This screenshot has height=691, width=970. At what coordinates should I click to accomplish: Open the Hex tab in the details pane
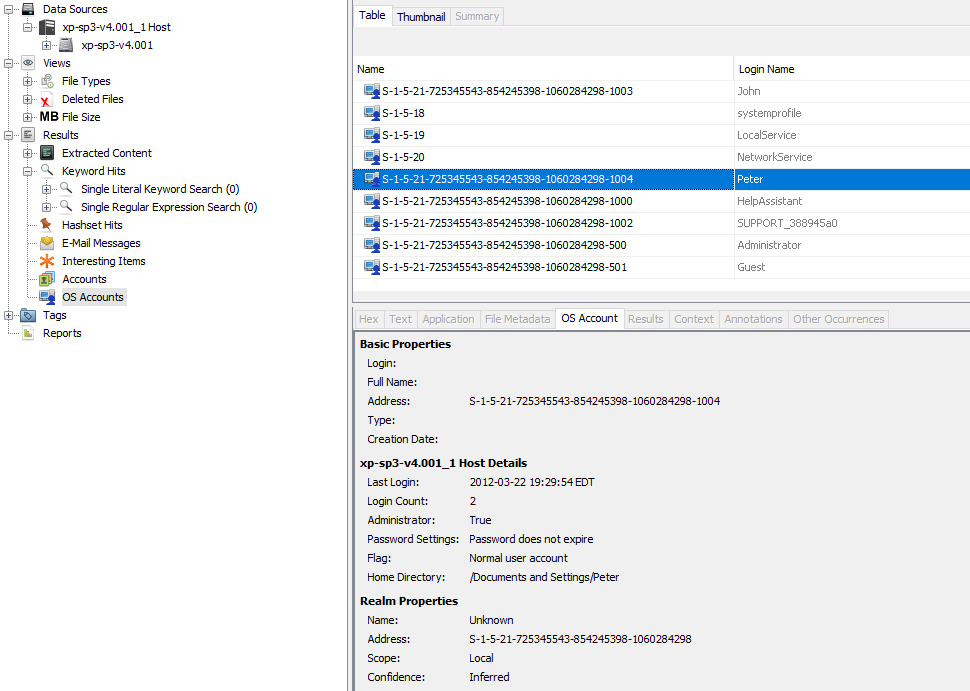368,318
